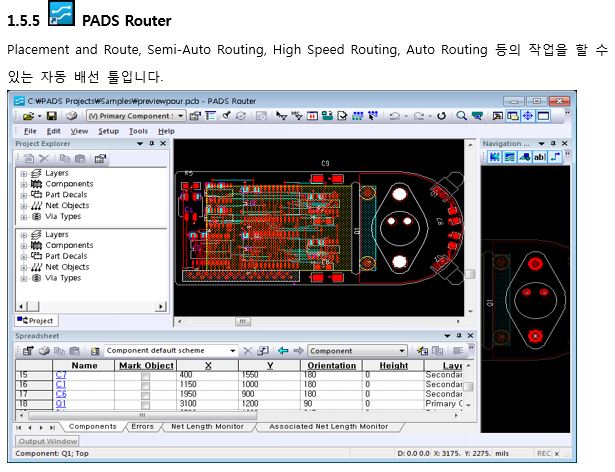Print the design using the printer icon
615x472 pixels.
tap(71, 116)
